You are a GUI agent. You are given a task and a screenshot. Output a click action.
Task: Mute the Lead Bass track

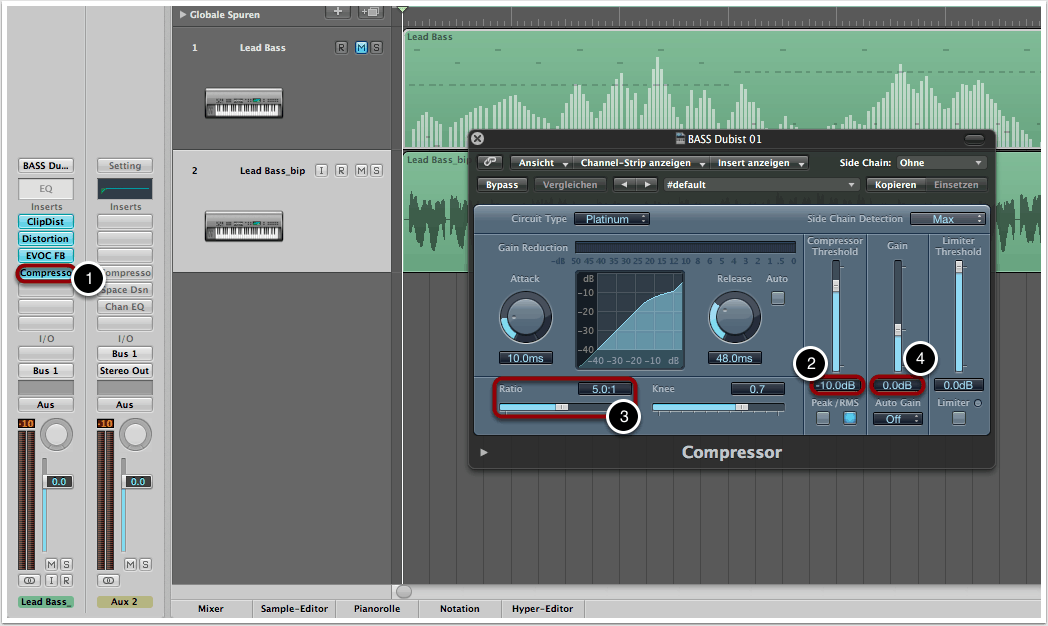pos(361,48)
